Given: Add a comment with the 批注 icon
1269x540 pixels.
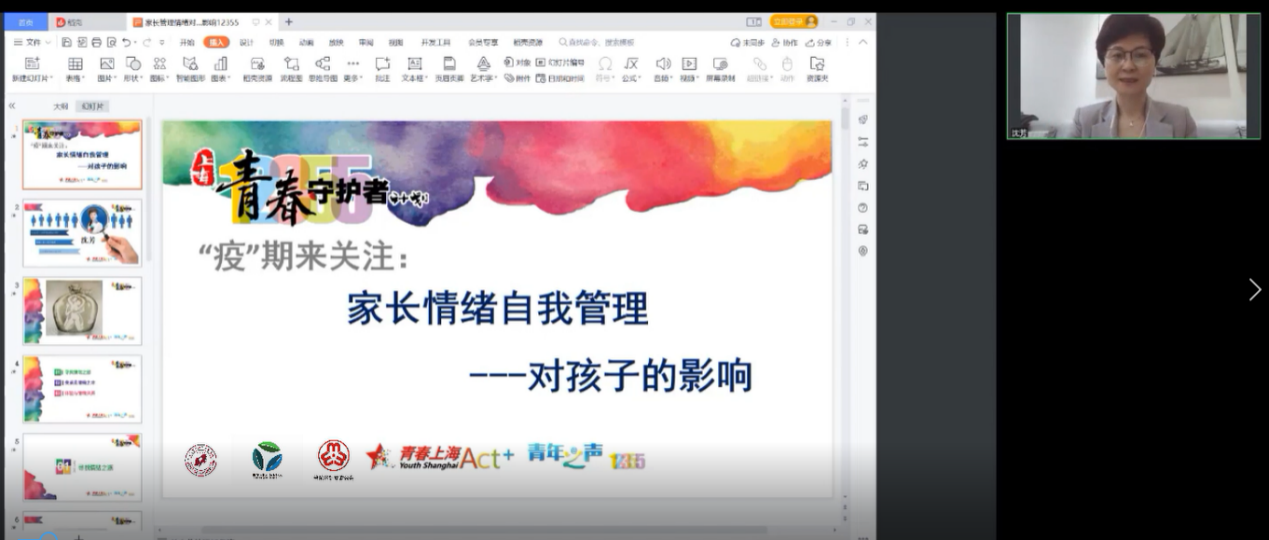Looking at the screenshot, I should click(x=382, y=64).
